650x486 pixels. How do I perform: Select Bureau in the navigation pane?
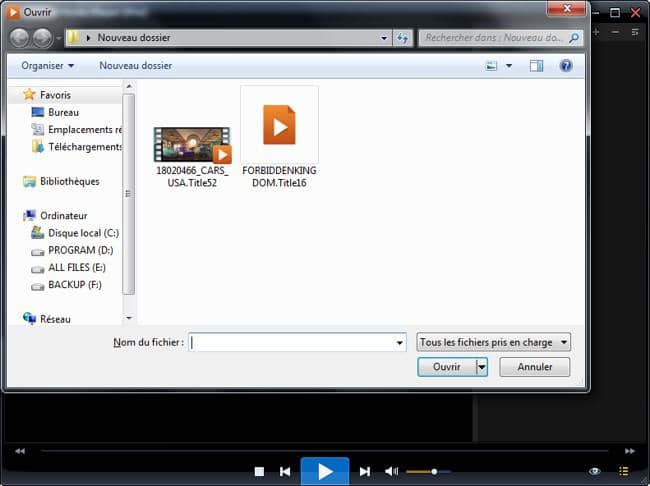(x=63, y=112)
